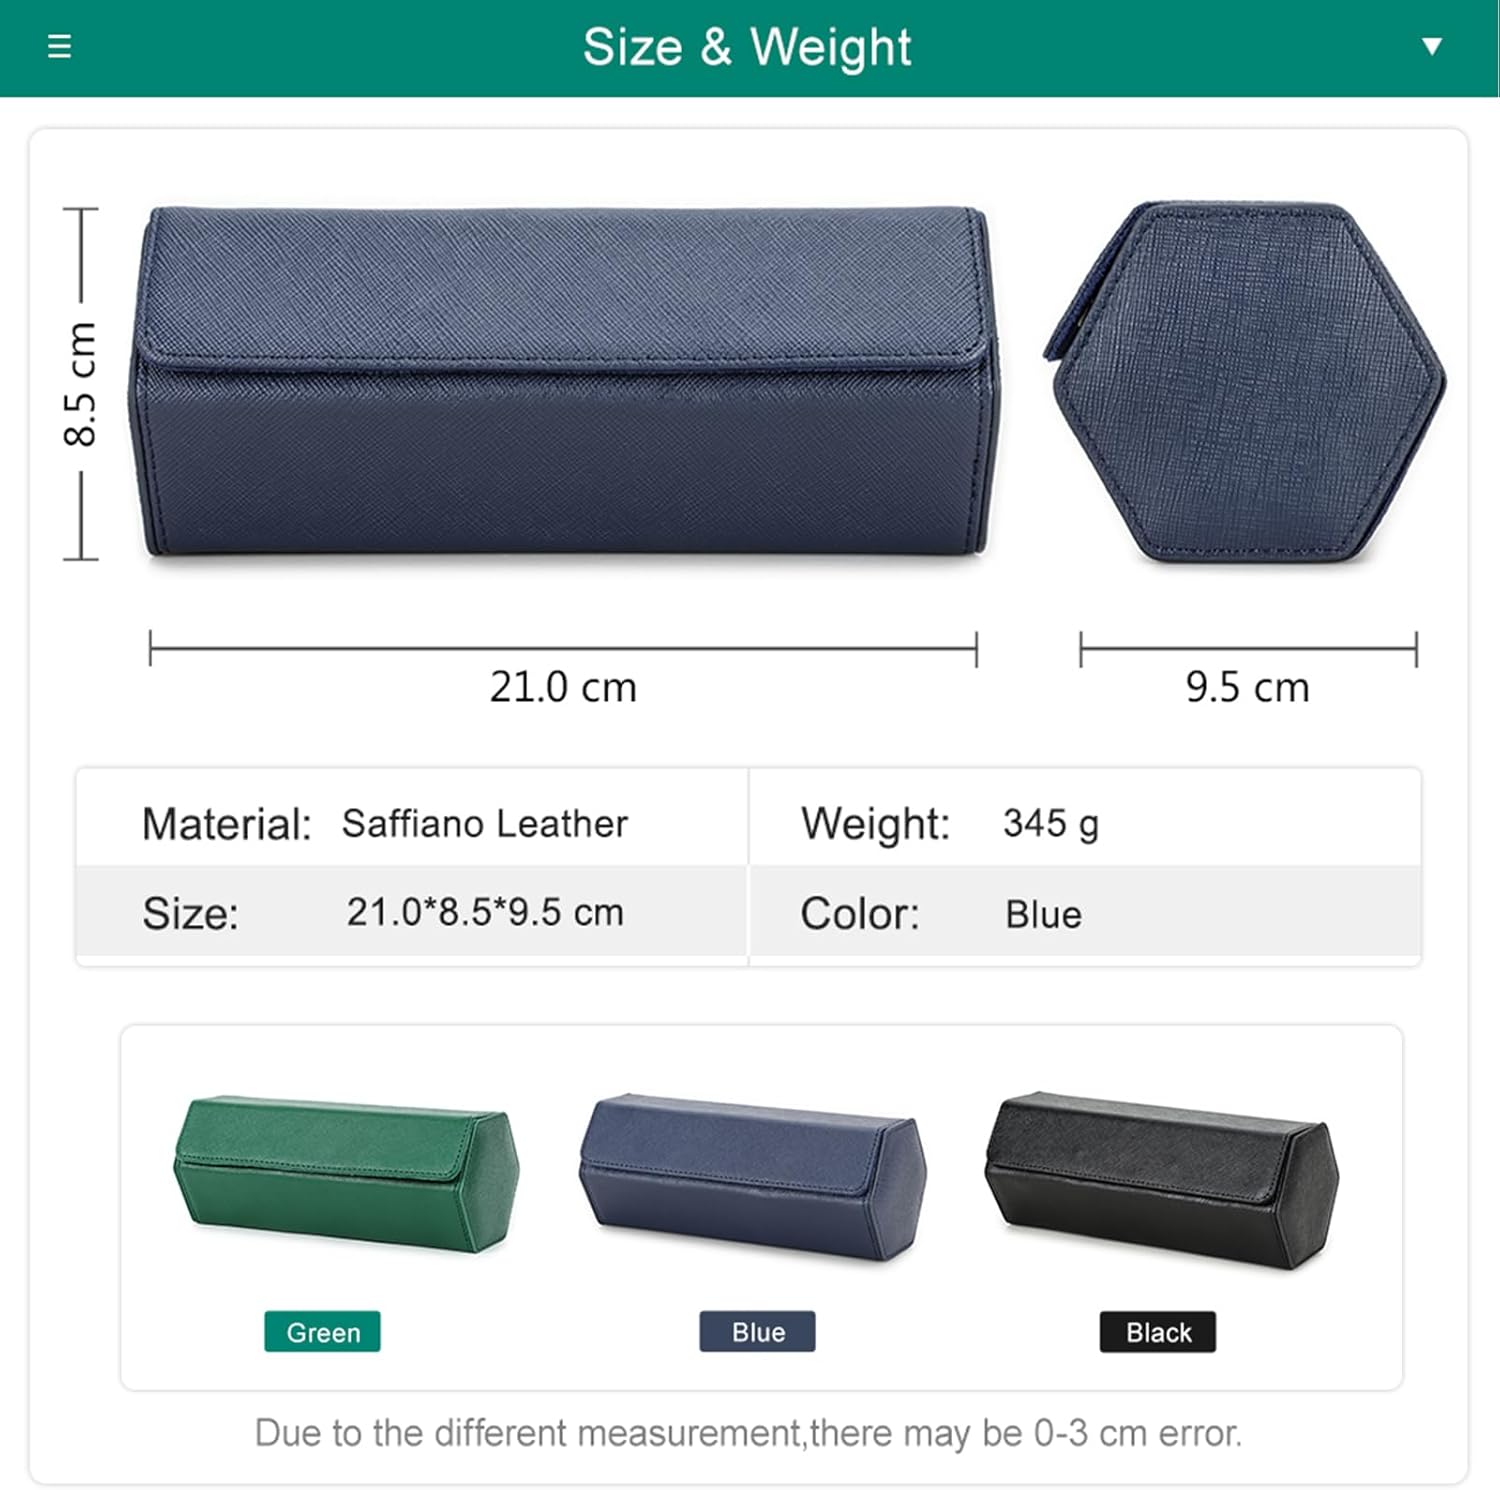
Task: Click the 9.5 cm width label
Action: point(1247,688)
